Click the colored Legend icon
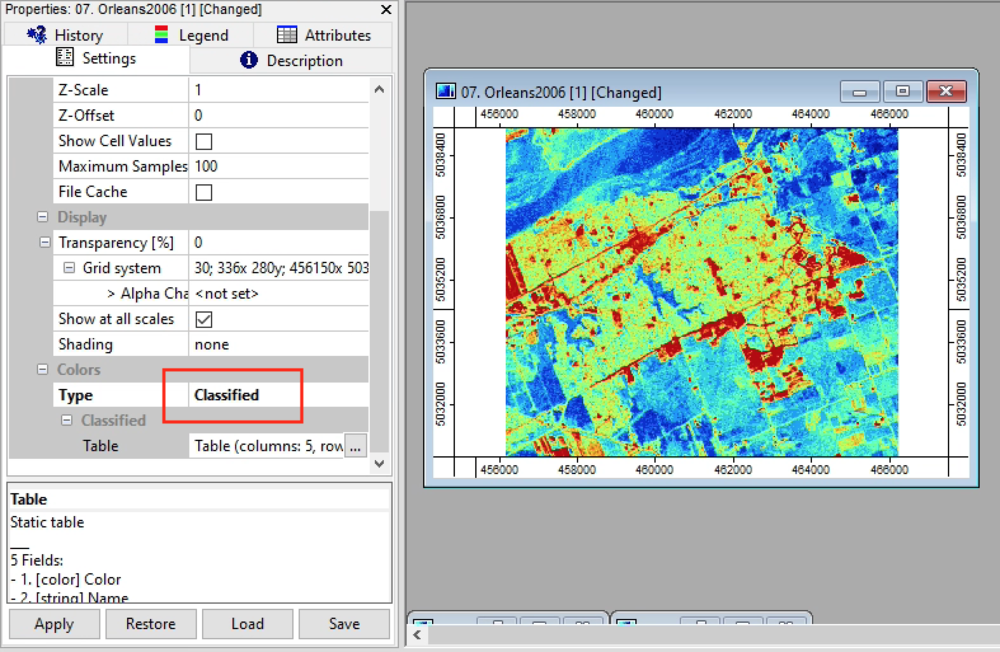Screen dimensions: 1000x652 click(x=162, y=34)
